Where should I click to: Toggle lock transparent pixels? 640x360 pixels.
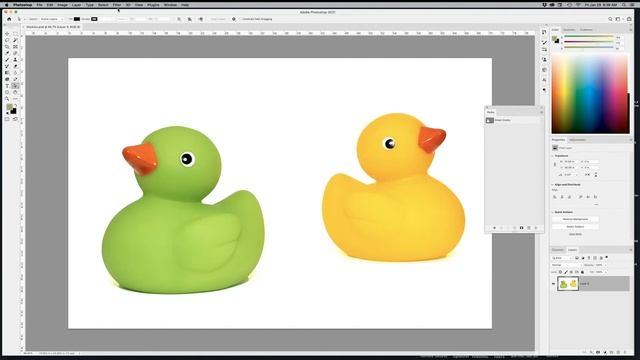click(x=560, y=272)
